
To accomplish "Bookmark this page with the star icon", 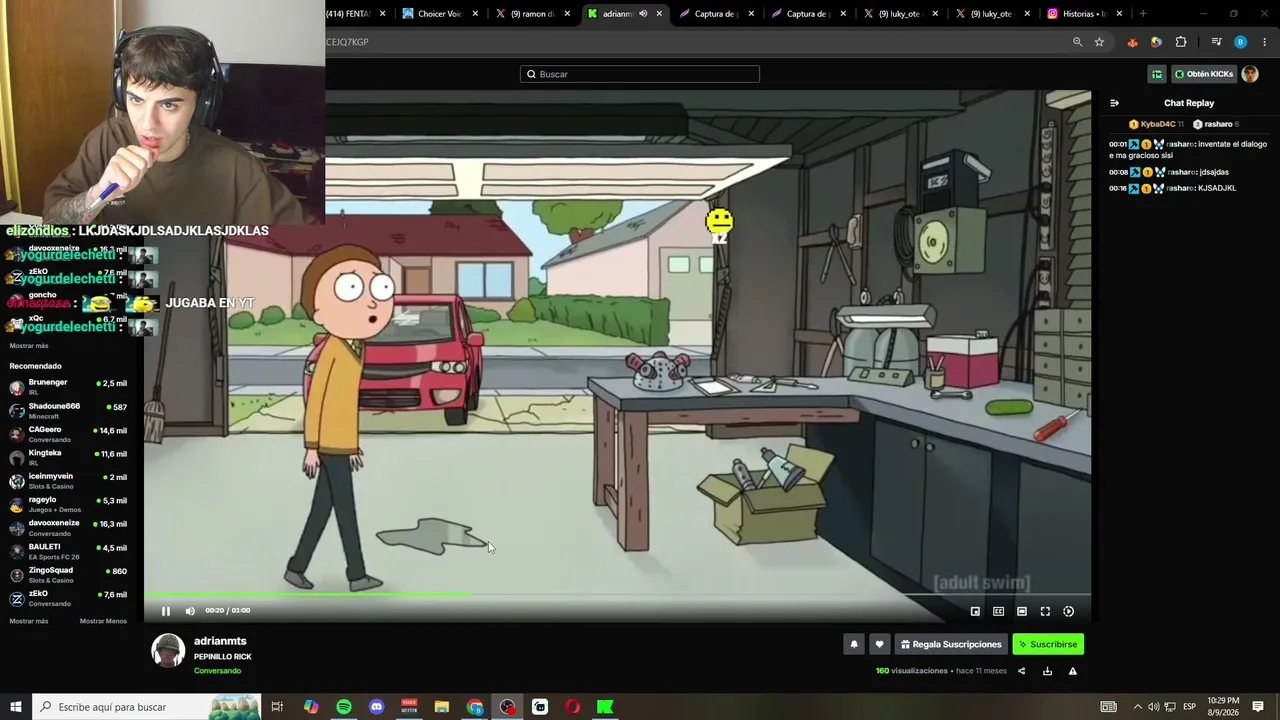I will pyautogui.click(x=1099, y=42).
